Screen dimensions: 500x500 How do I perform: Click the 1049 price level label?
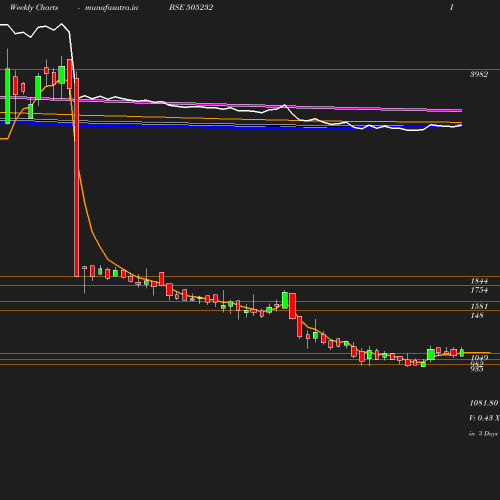(x=479, y=358)
